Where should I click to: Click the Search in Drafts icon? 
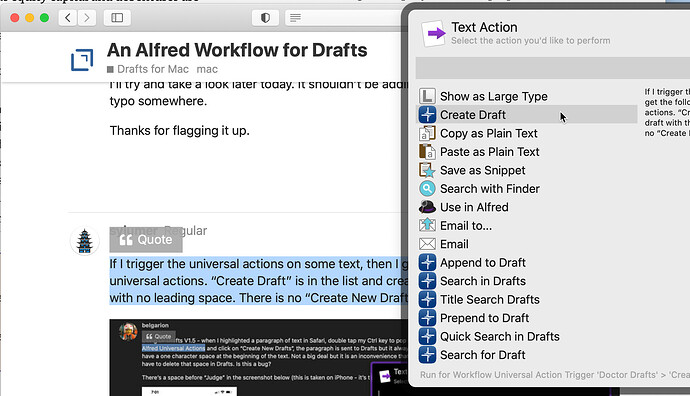(427, 281)
